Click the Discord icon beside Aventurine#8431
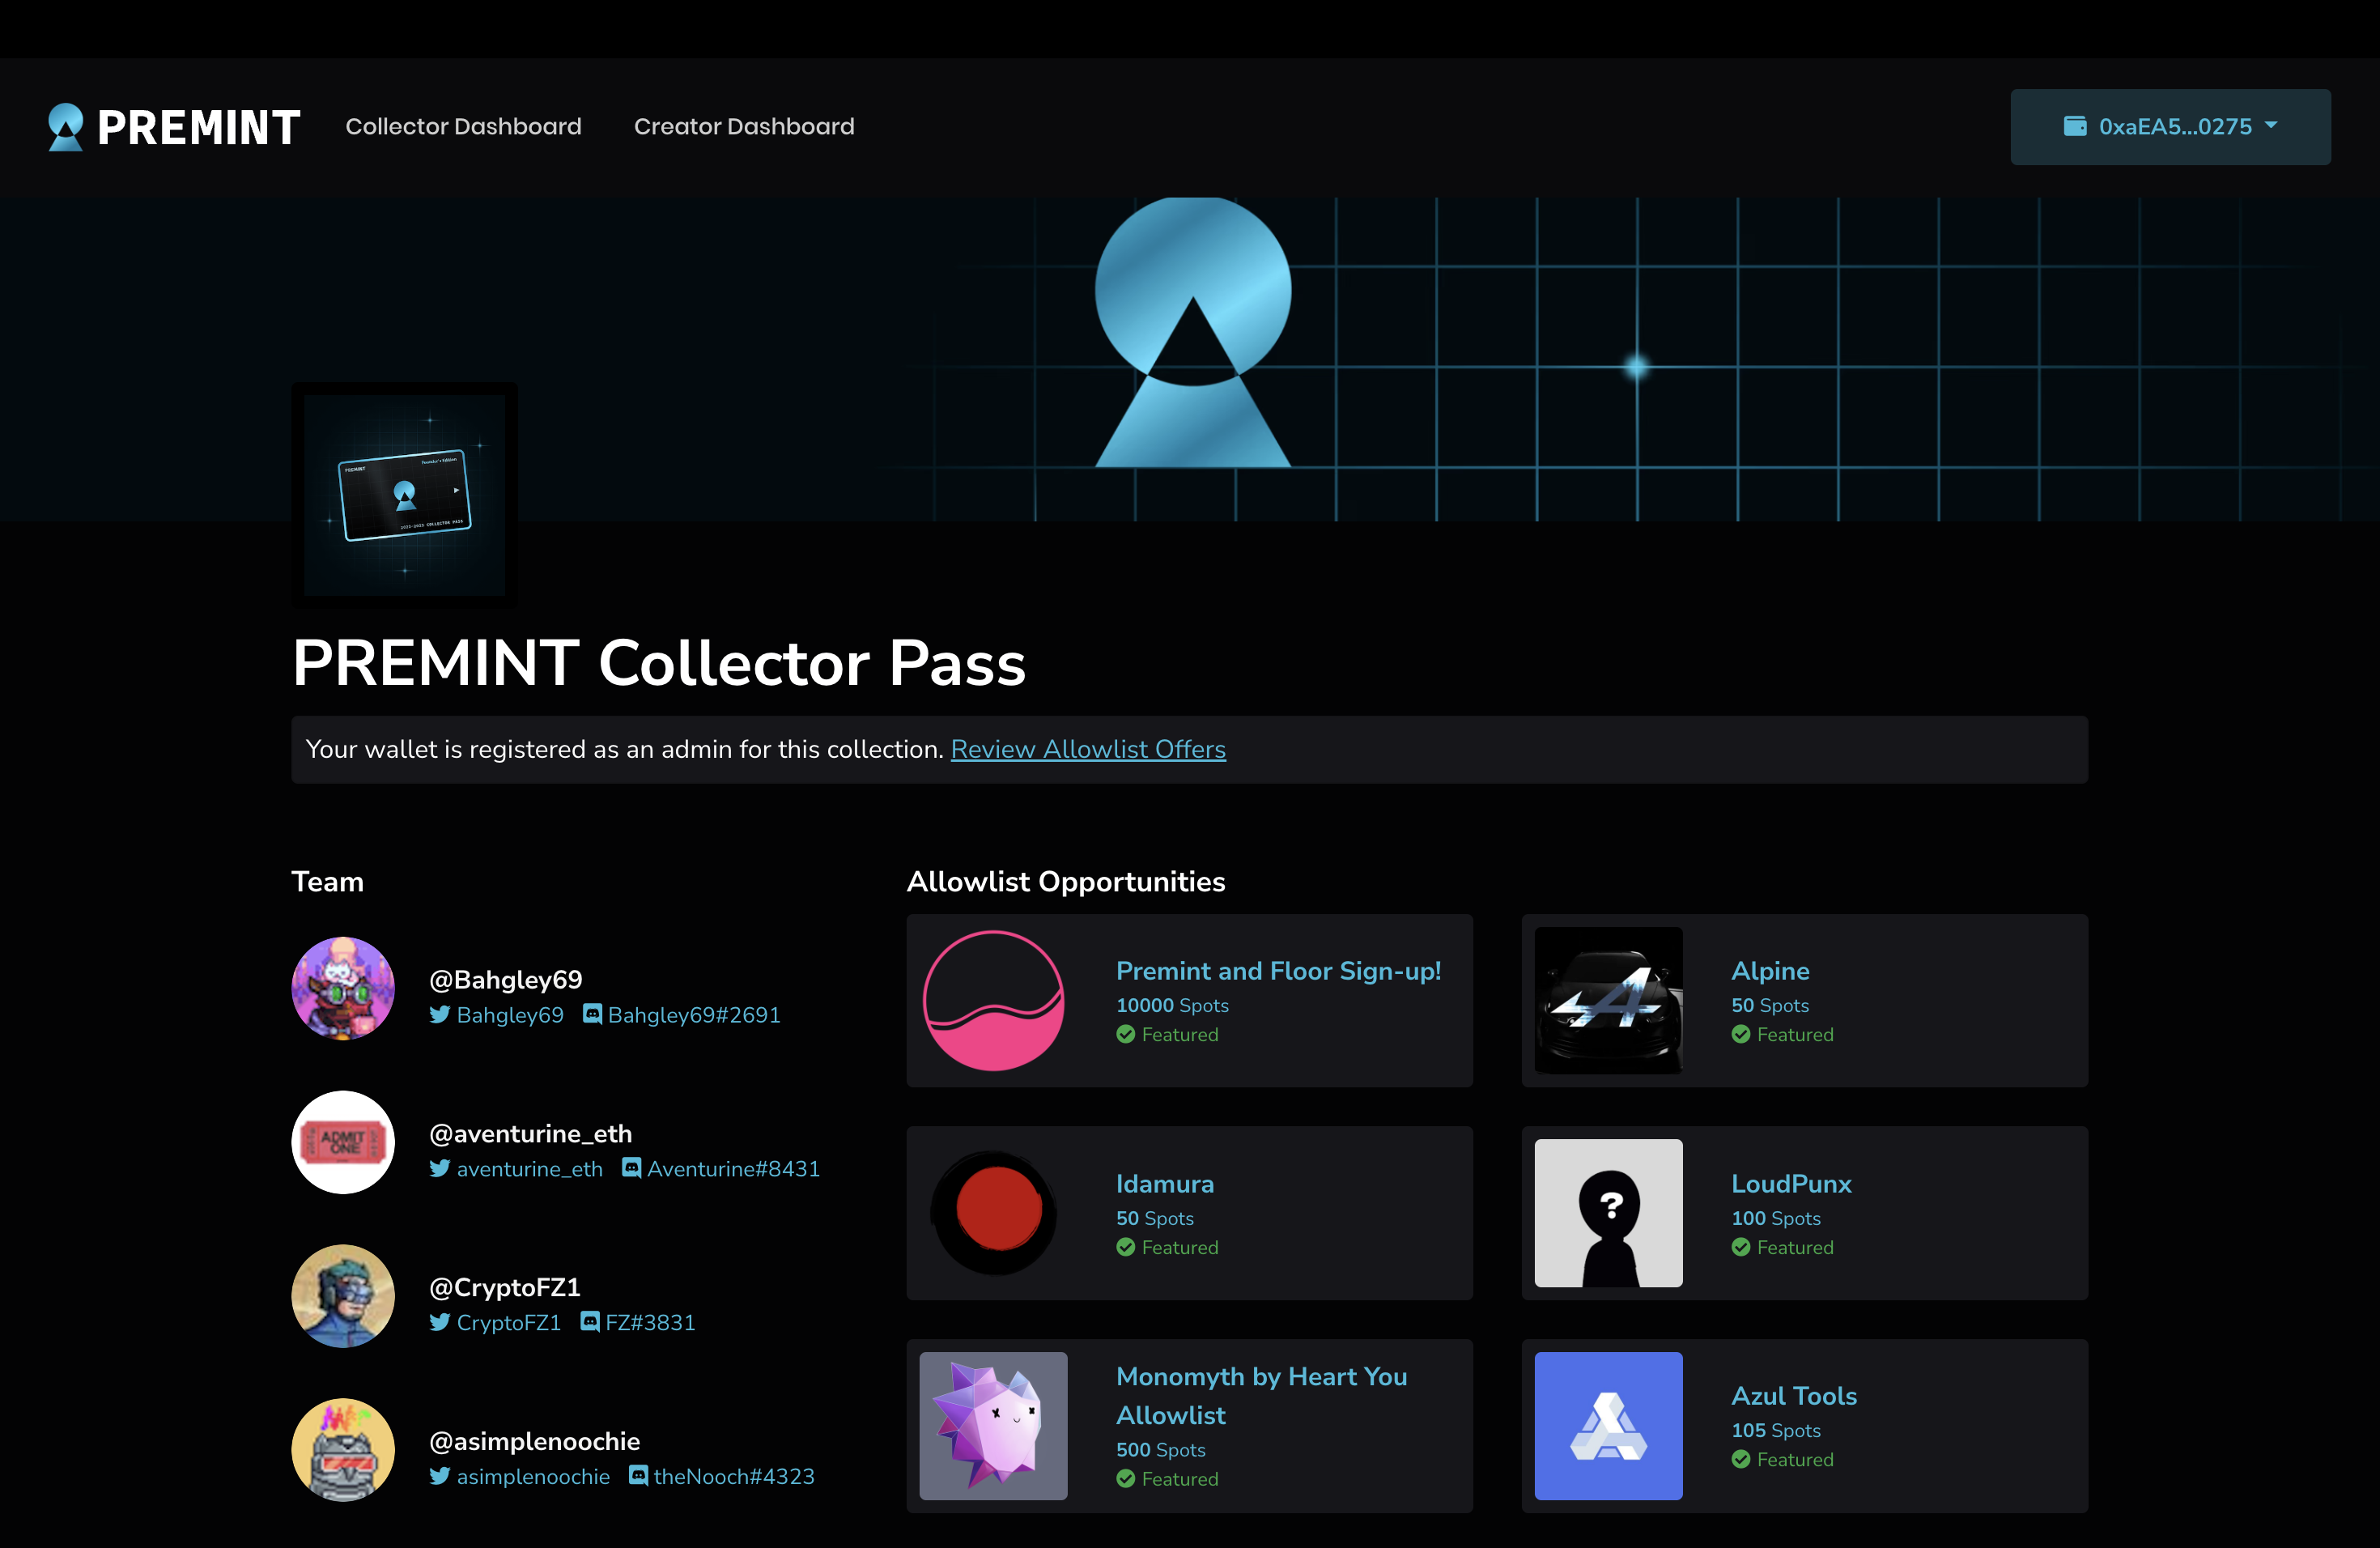This screenshot has width=2380, height=1548. point(632,1169)
